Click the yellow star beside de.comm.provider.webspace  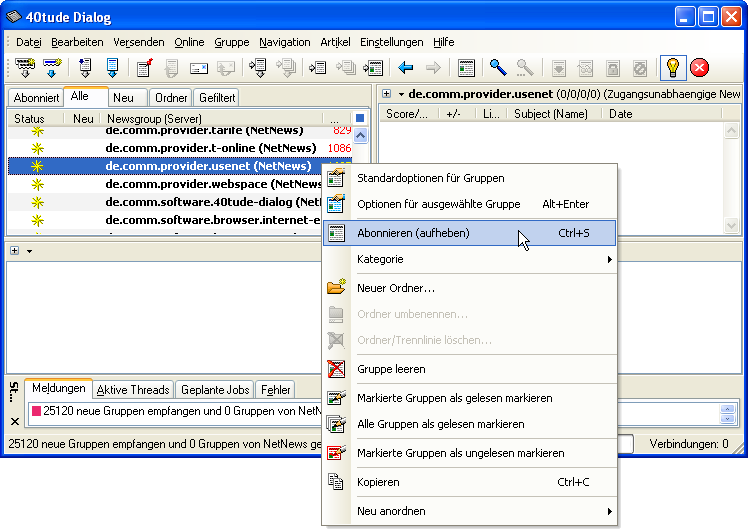[x=38, y=184]
